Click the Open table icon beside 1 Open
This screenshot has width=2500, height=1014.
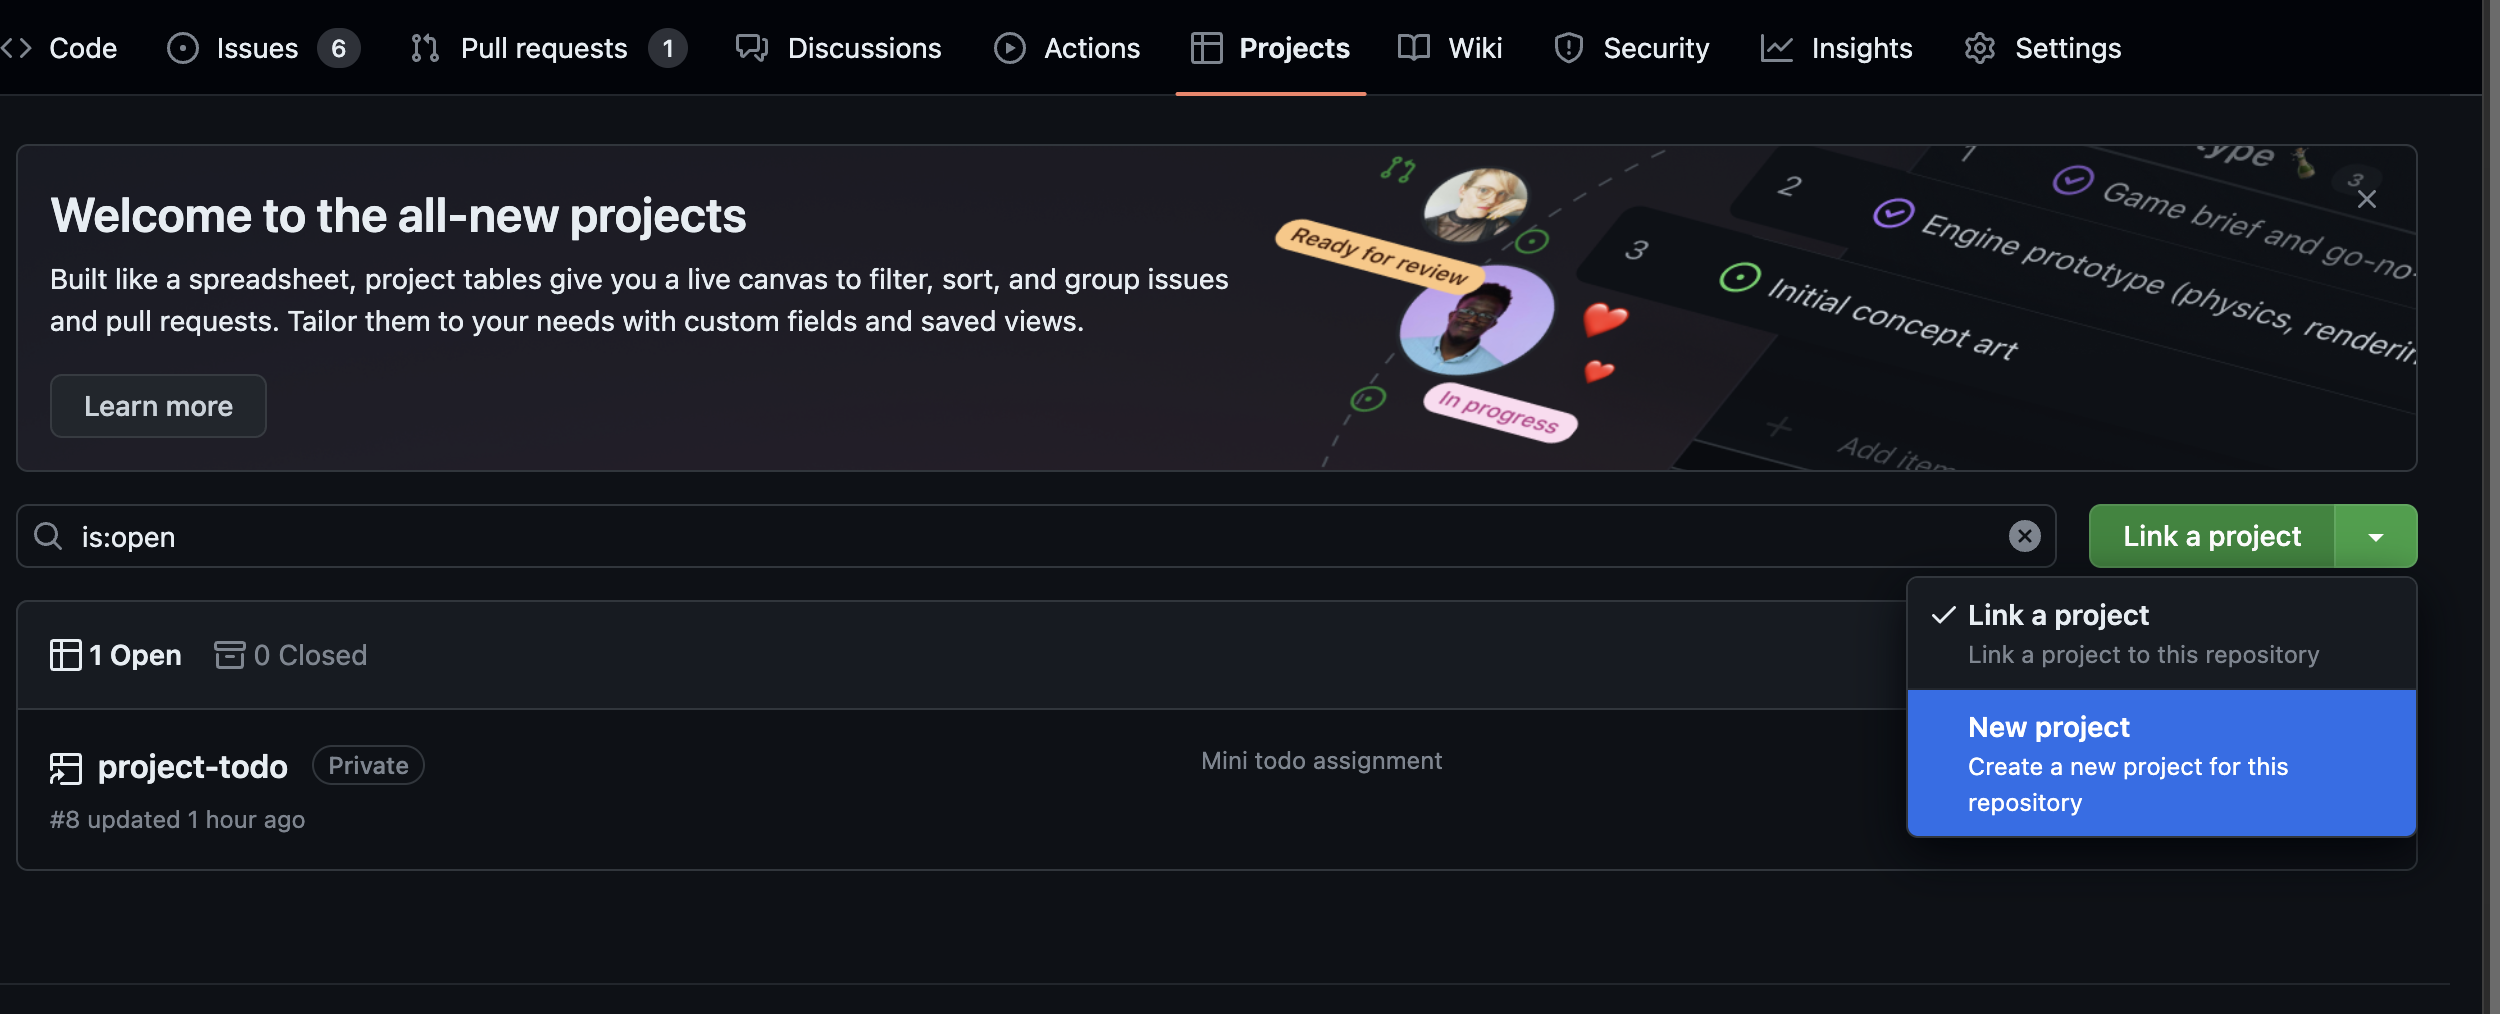click(66, 655)
